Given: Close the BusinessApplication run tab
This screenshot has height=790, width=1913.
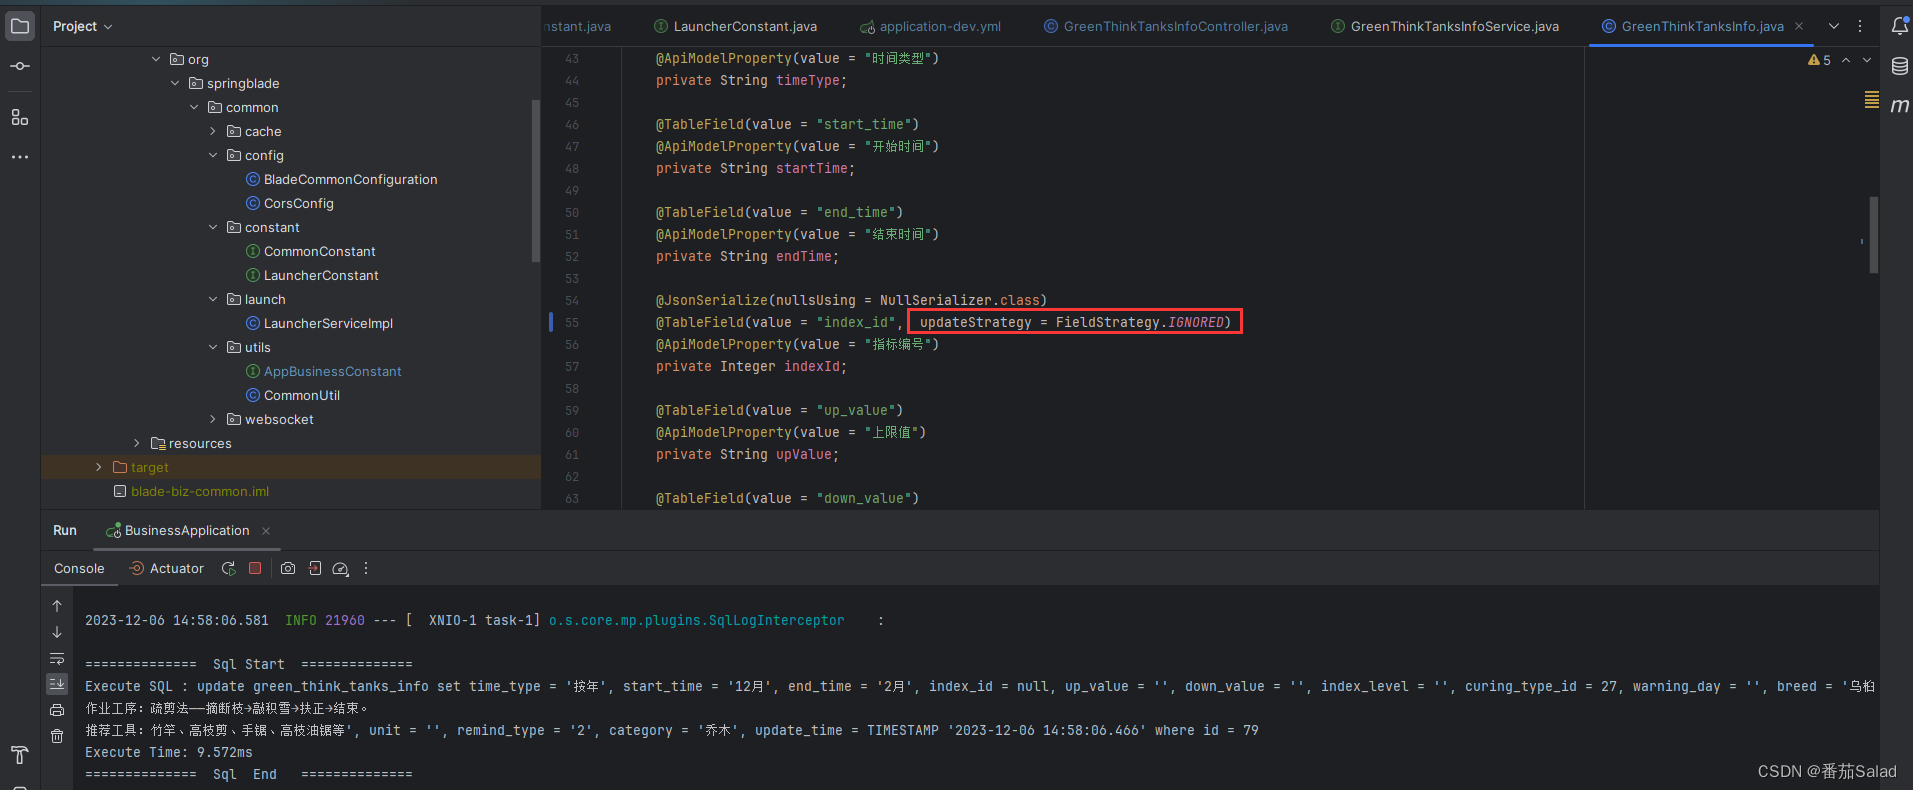Looking at the screenshot, I should point(266,531).
